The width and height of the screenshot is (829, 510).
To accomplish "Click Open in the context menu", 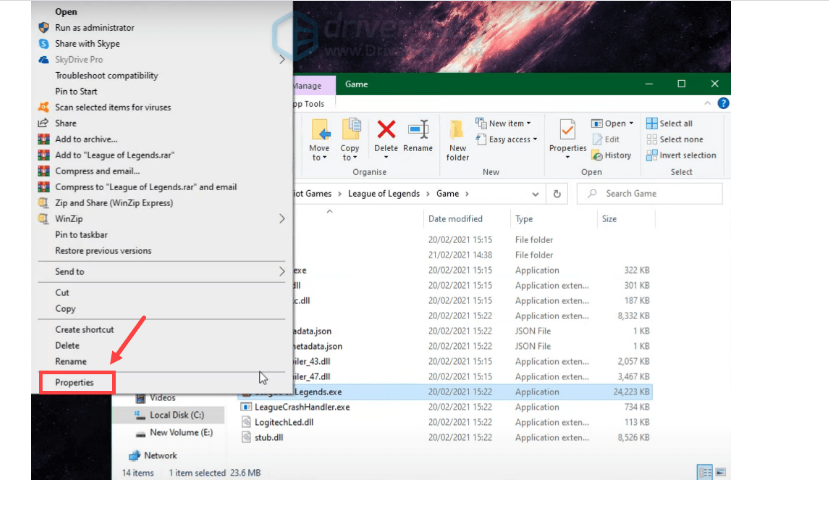I will pos(66,12).
